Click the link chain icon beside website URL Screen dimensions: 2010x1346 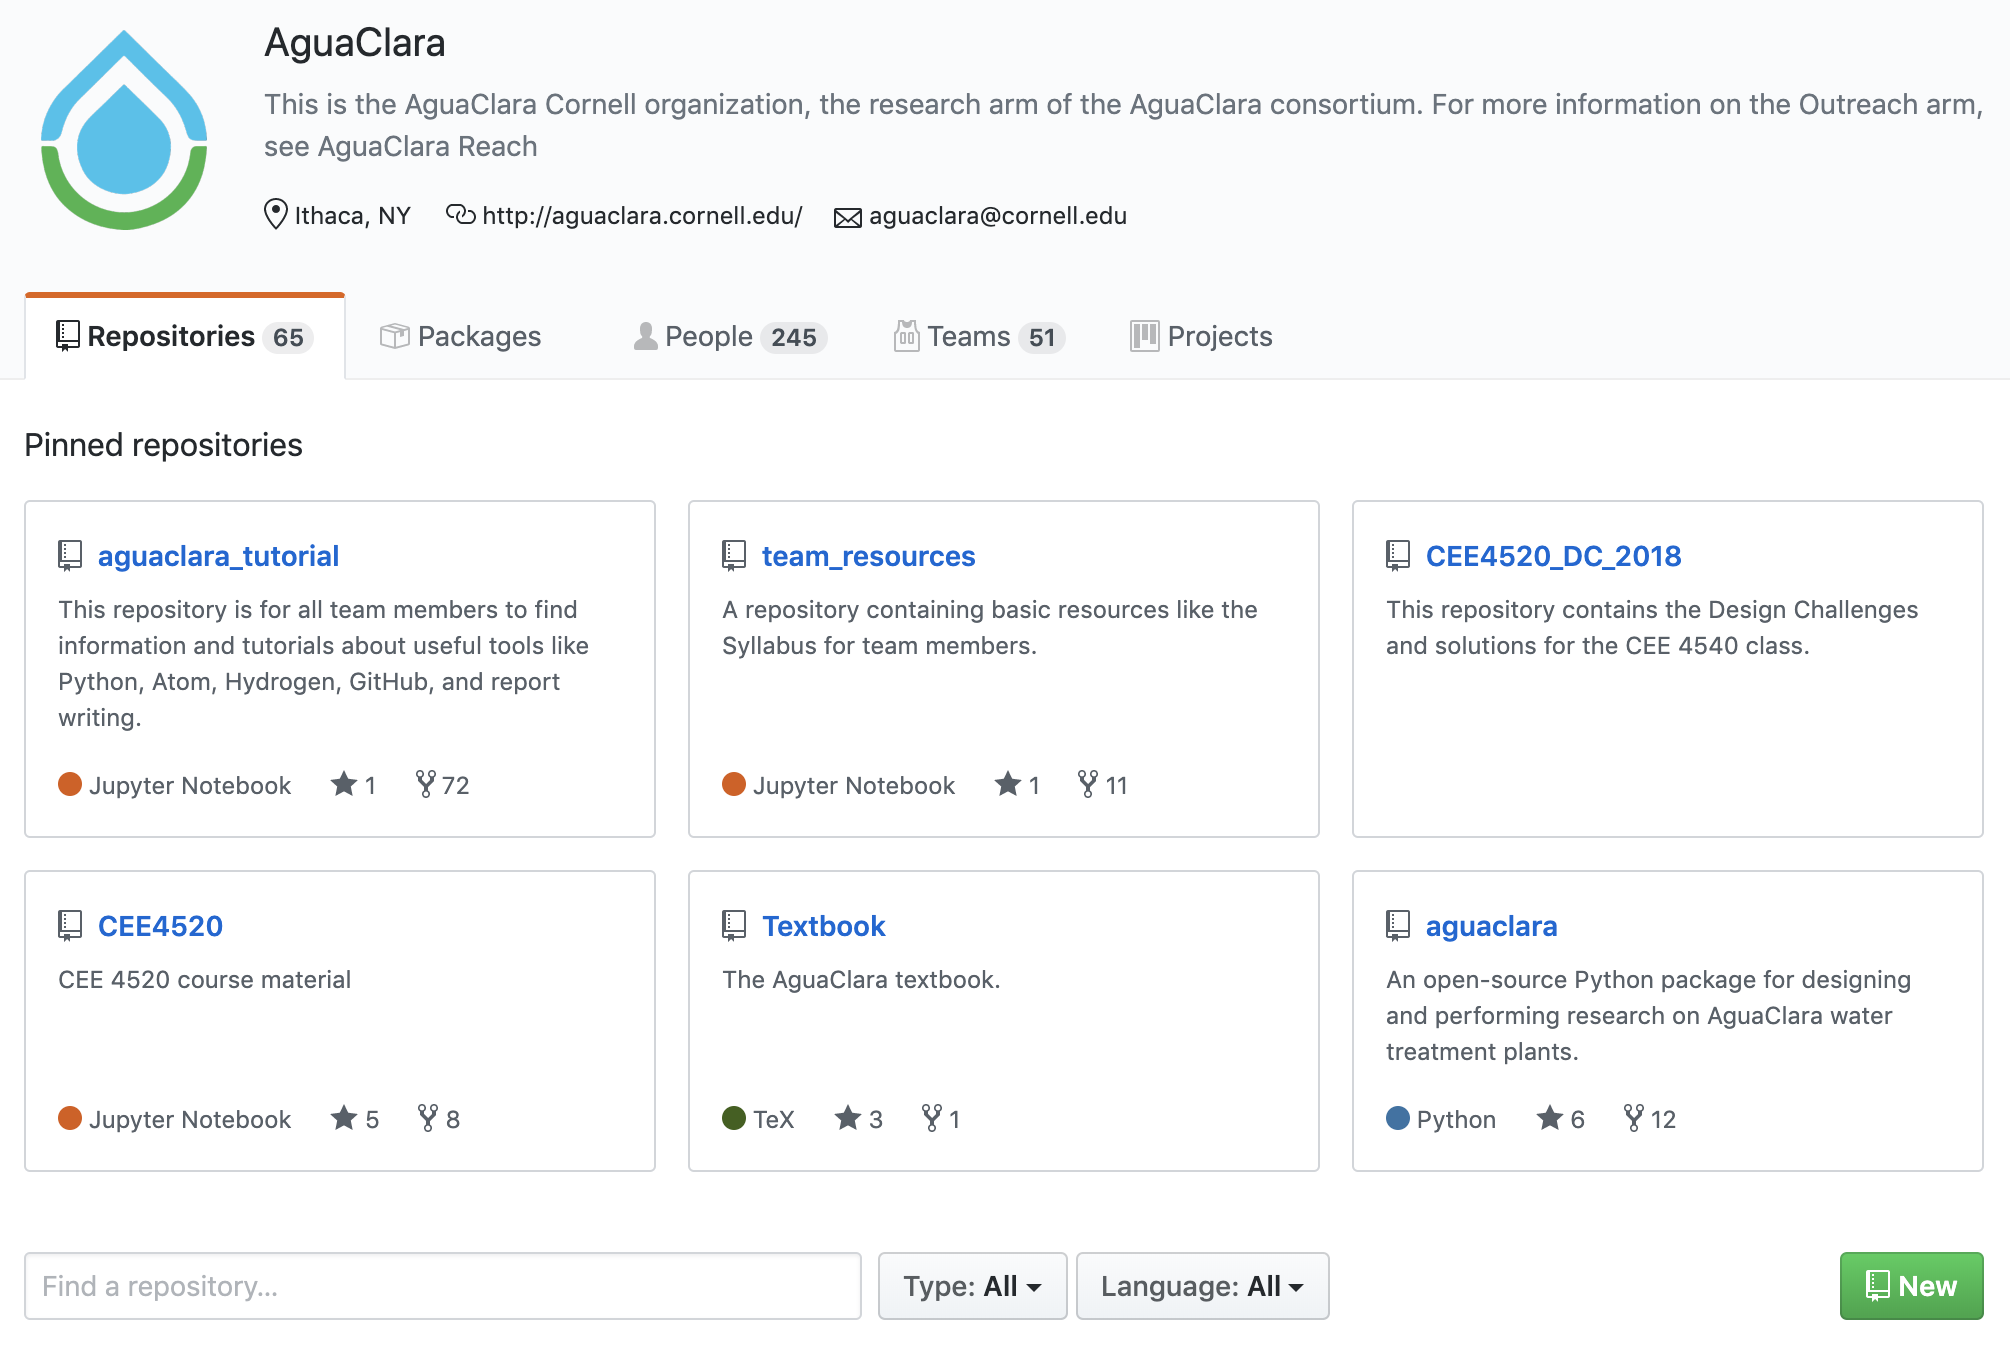tap(460, 215)
